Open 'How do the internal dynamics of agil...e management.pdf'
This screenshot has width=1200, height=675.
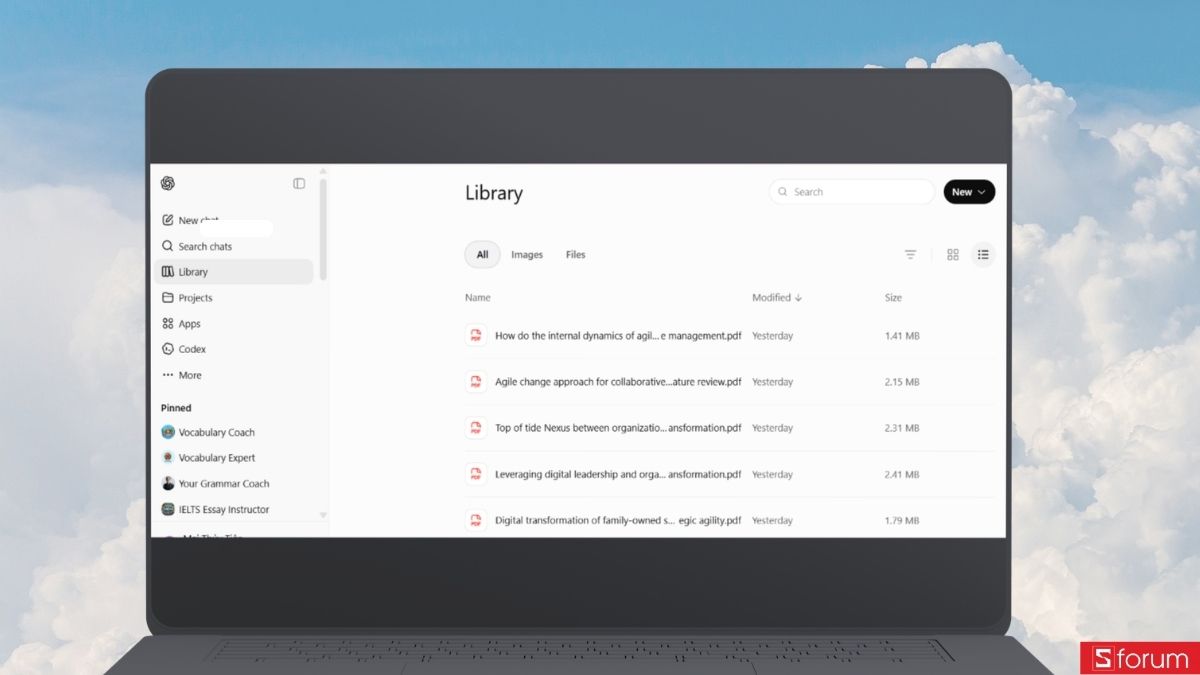click(618, 336)
